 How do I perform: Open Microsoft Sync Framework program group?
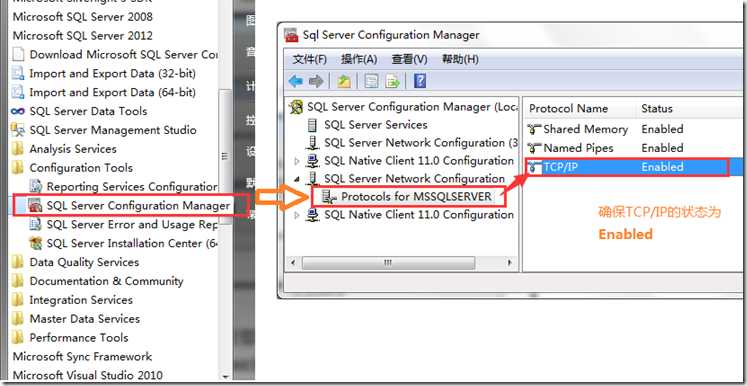(82, 356)
